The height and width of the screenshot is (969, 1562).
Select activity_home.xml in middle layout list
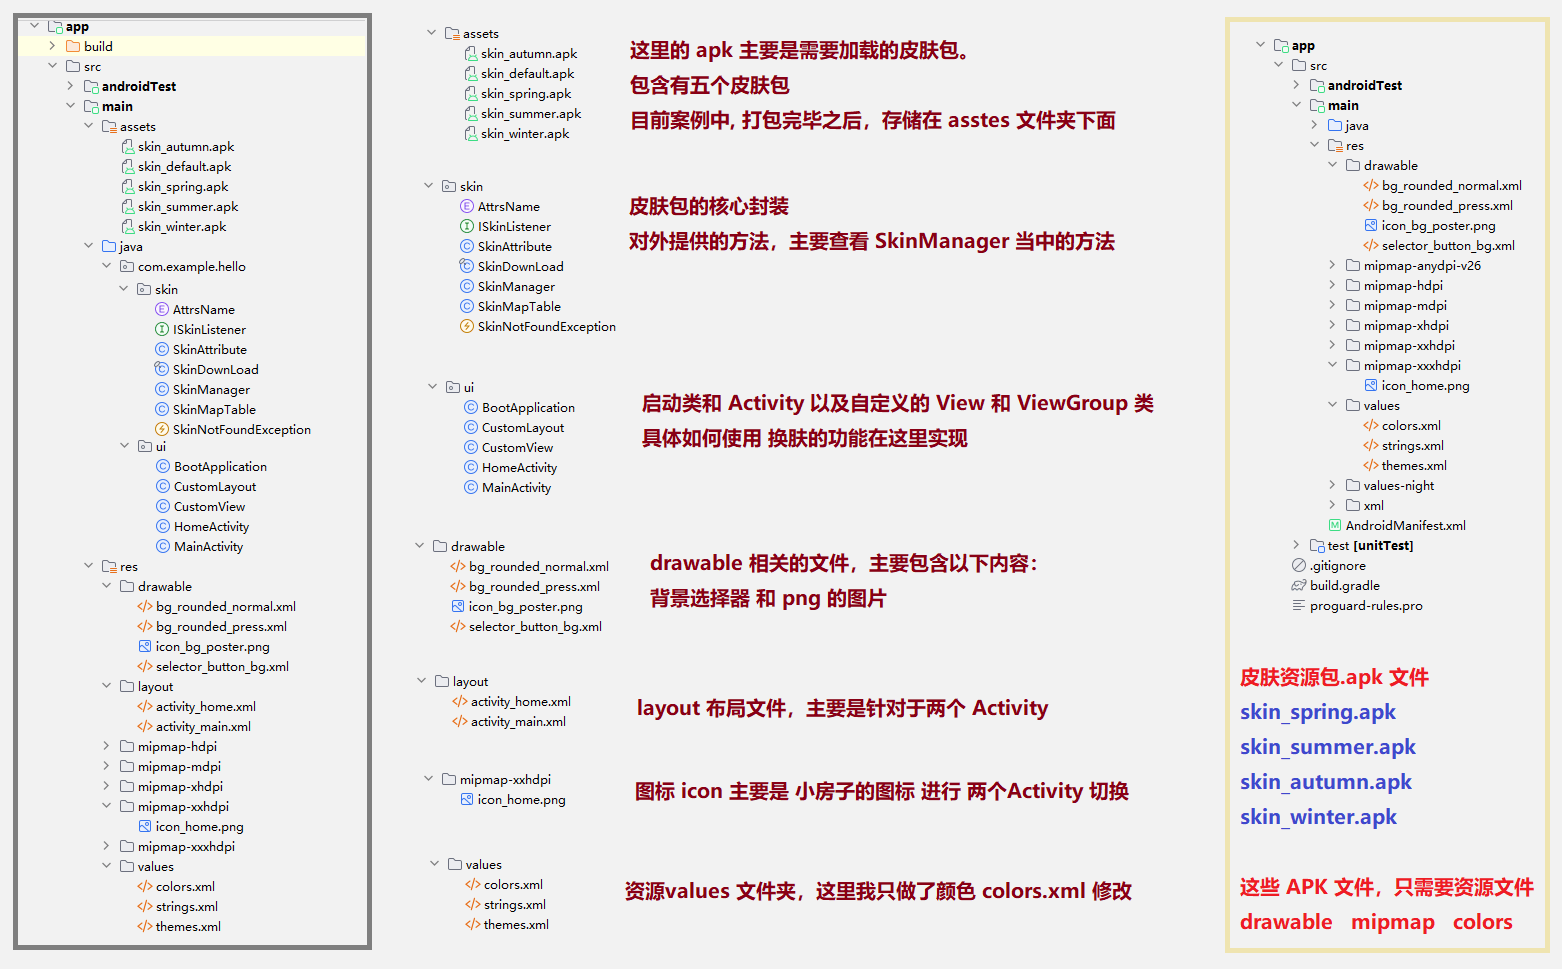pyautogui.click(x=521, y=701)
